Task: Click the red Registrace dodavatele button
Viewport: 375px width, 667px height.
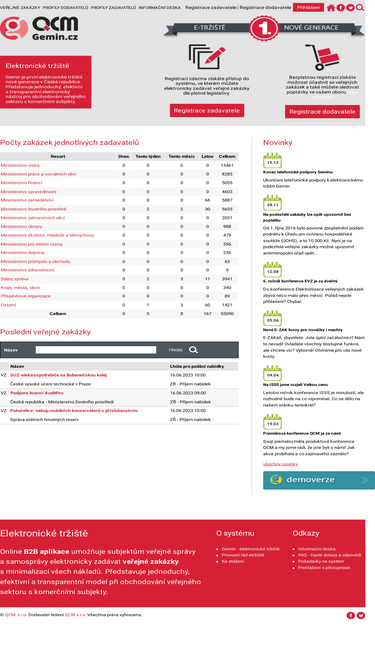Action: 322,111
